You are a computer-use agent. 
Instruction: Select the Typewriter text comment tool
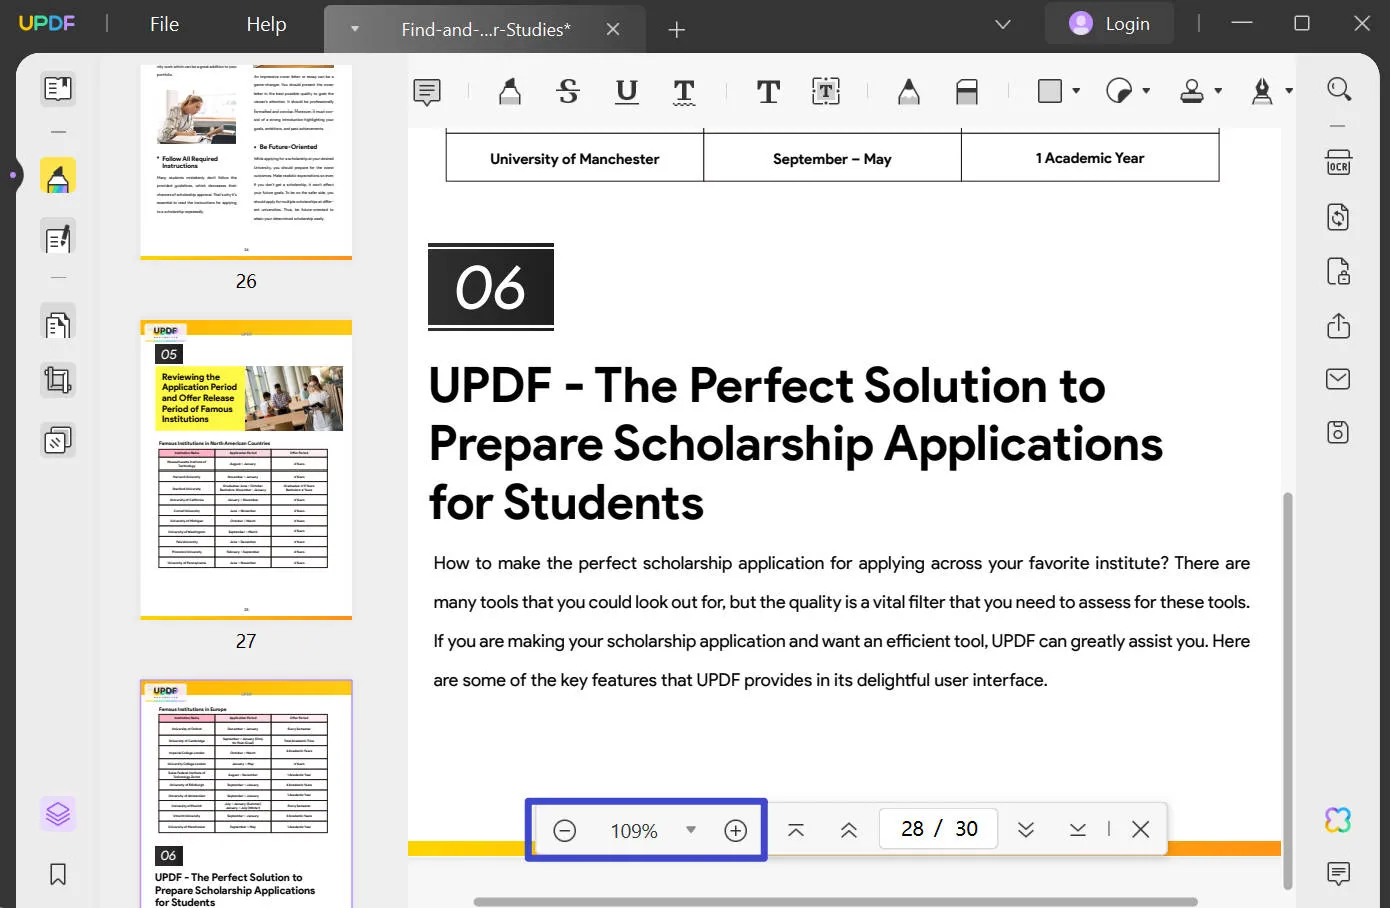768,92
